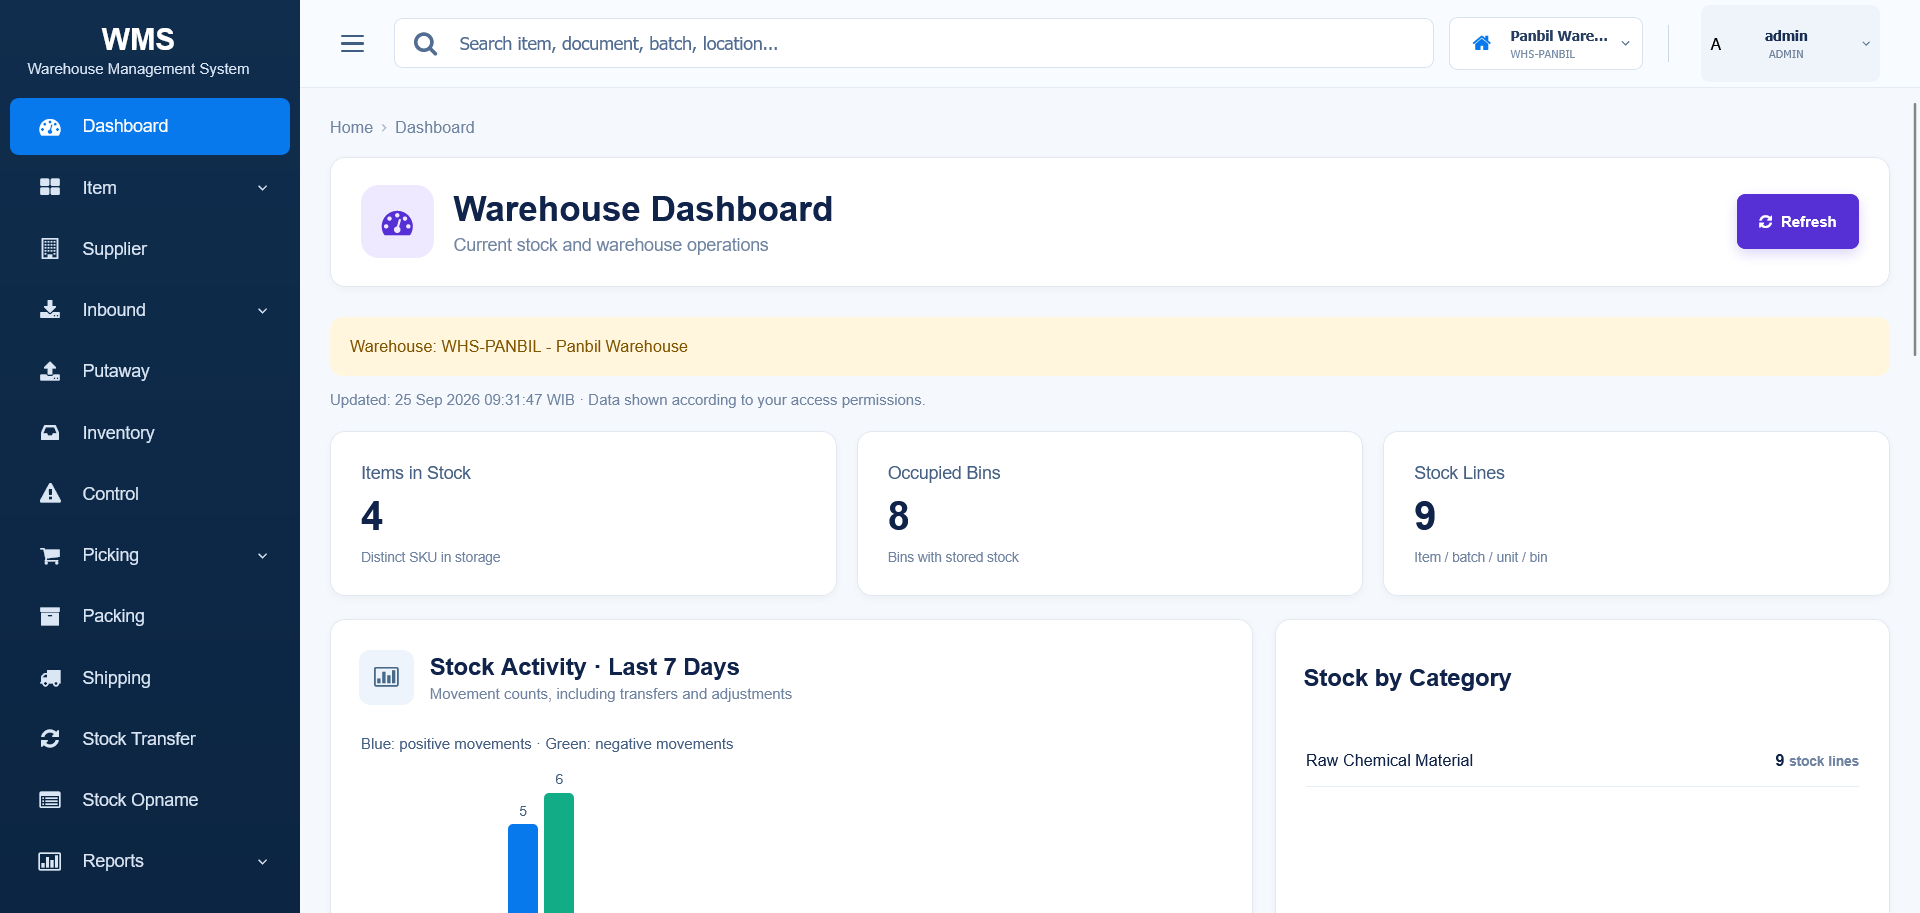1920x913 pixels.
Task: Open the Panbil Warehouse selector dropdown
Action: point(1546,44)
